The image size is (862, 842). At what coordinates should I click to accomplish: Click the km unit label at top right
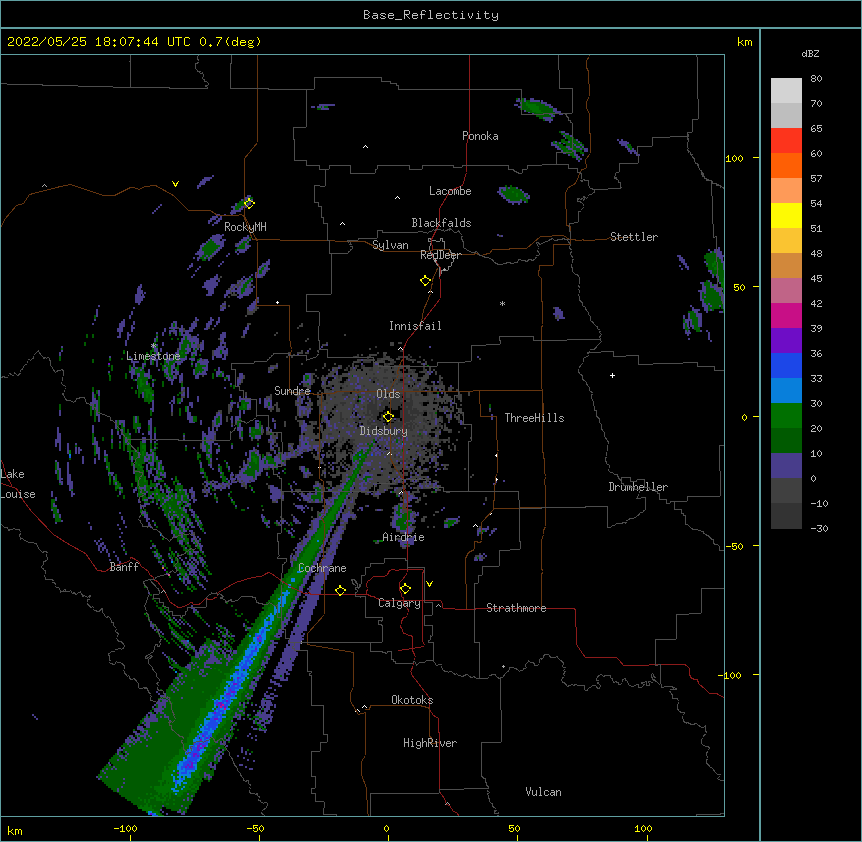tap(745, 42)
